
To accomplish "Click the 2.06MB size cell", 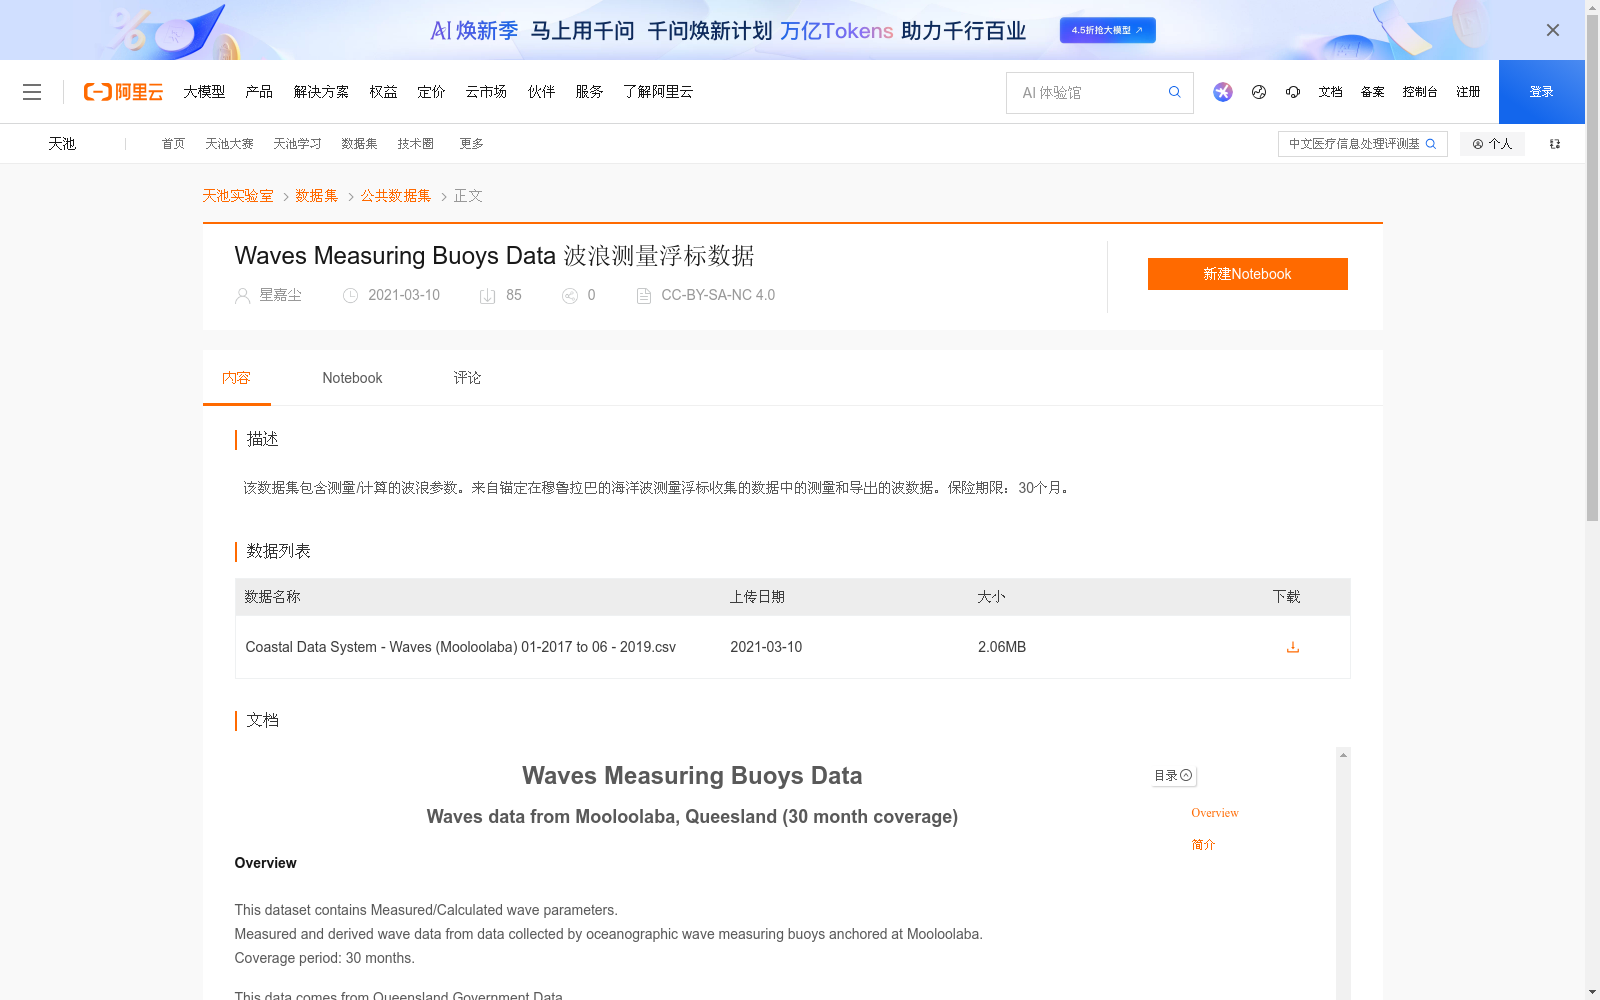I will [1002, 647].
